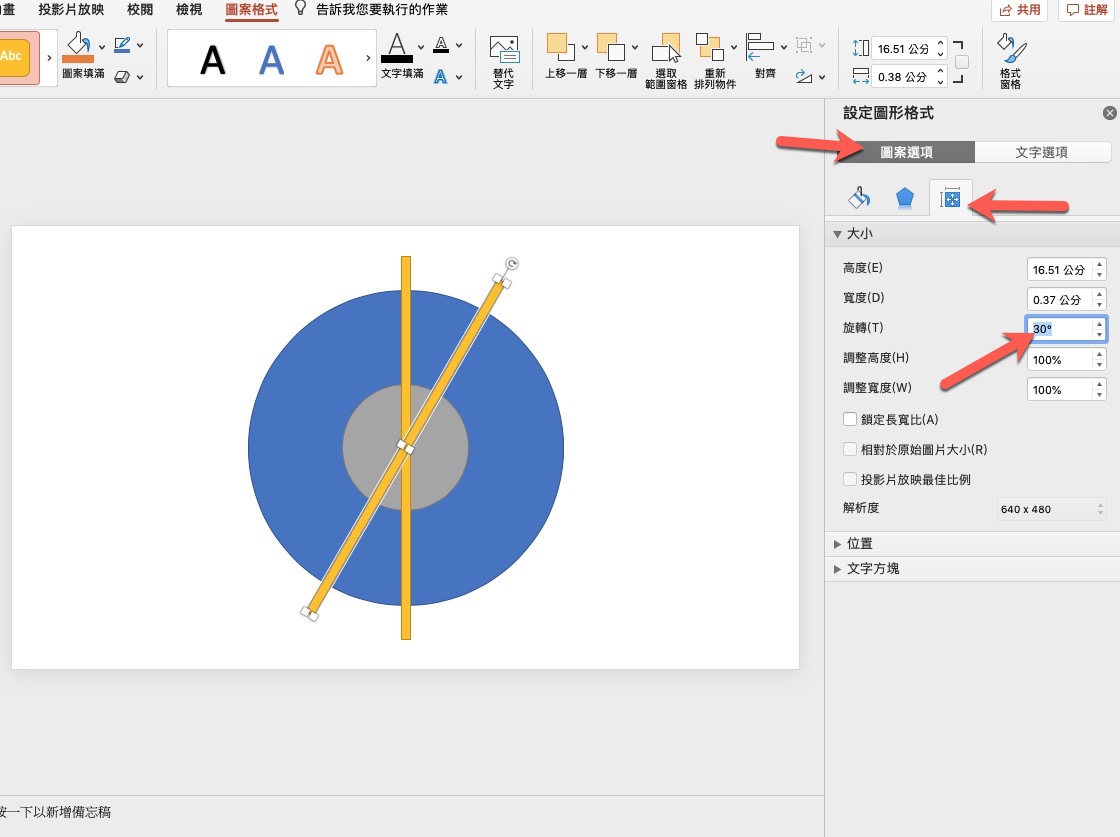This screenshot has height=837, width=1120.
Task: Click the 上移一層 bring forward icon
Action: click(x=561, y=47)
